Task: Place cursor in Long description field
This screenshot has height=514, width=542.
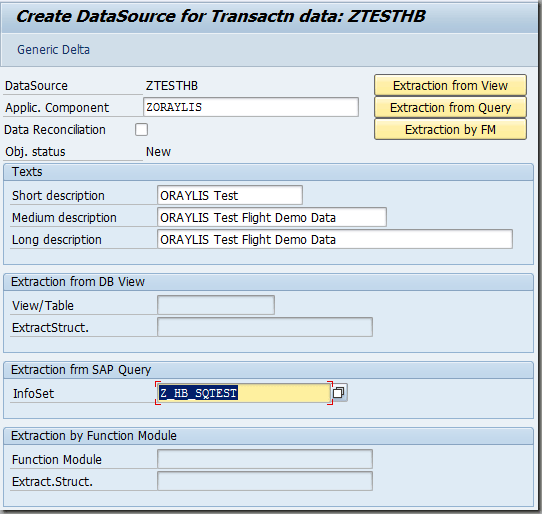Action: 335,239
